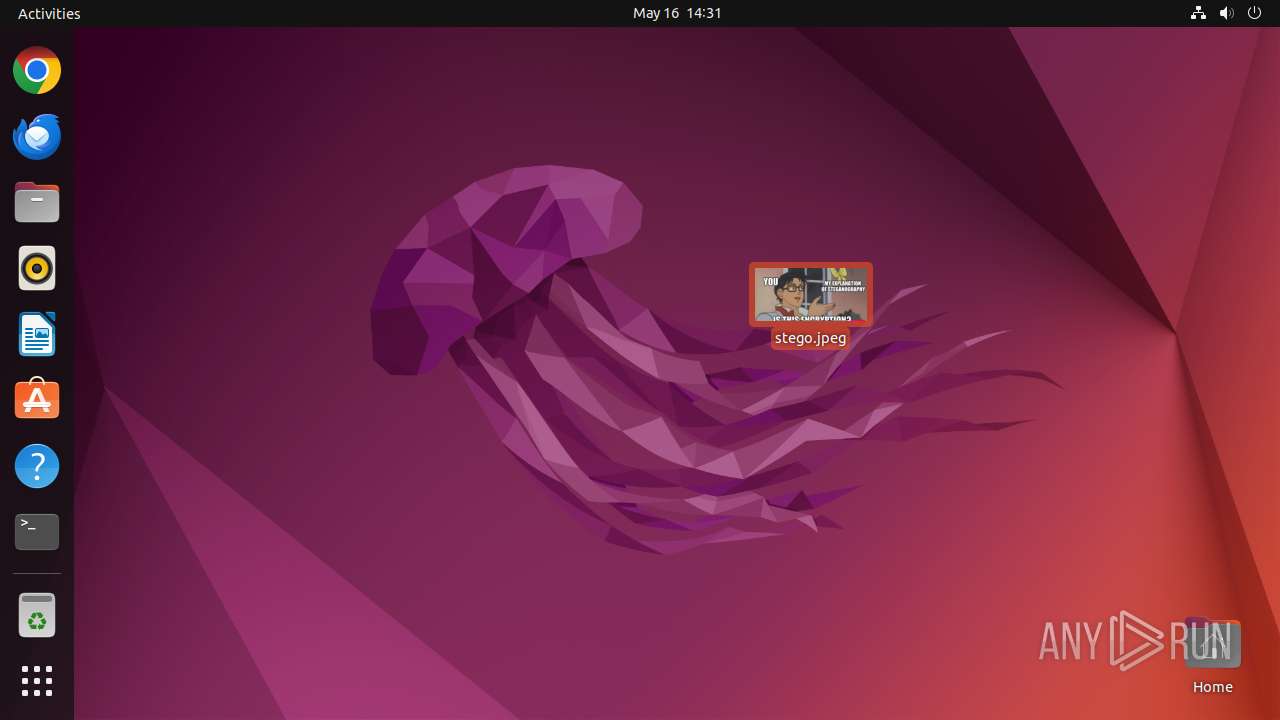Open the Trash in the dock

click(37, 615)
